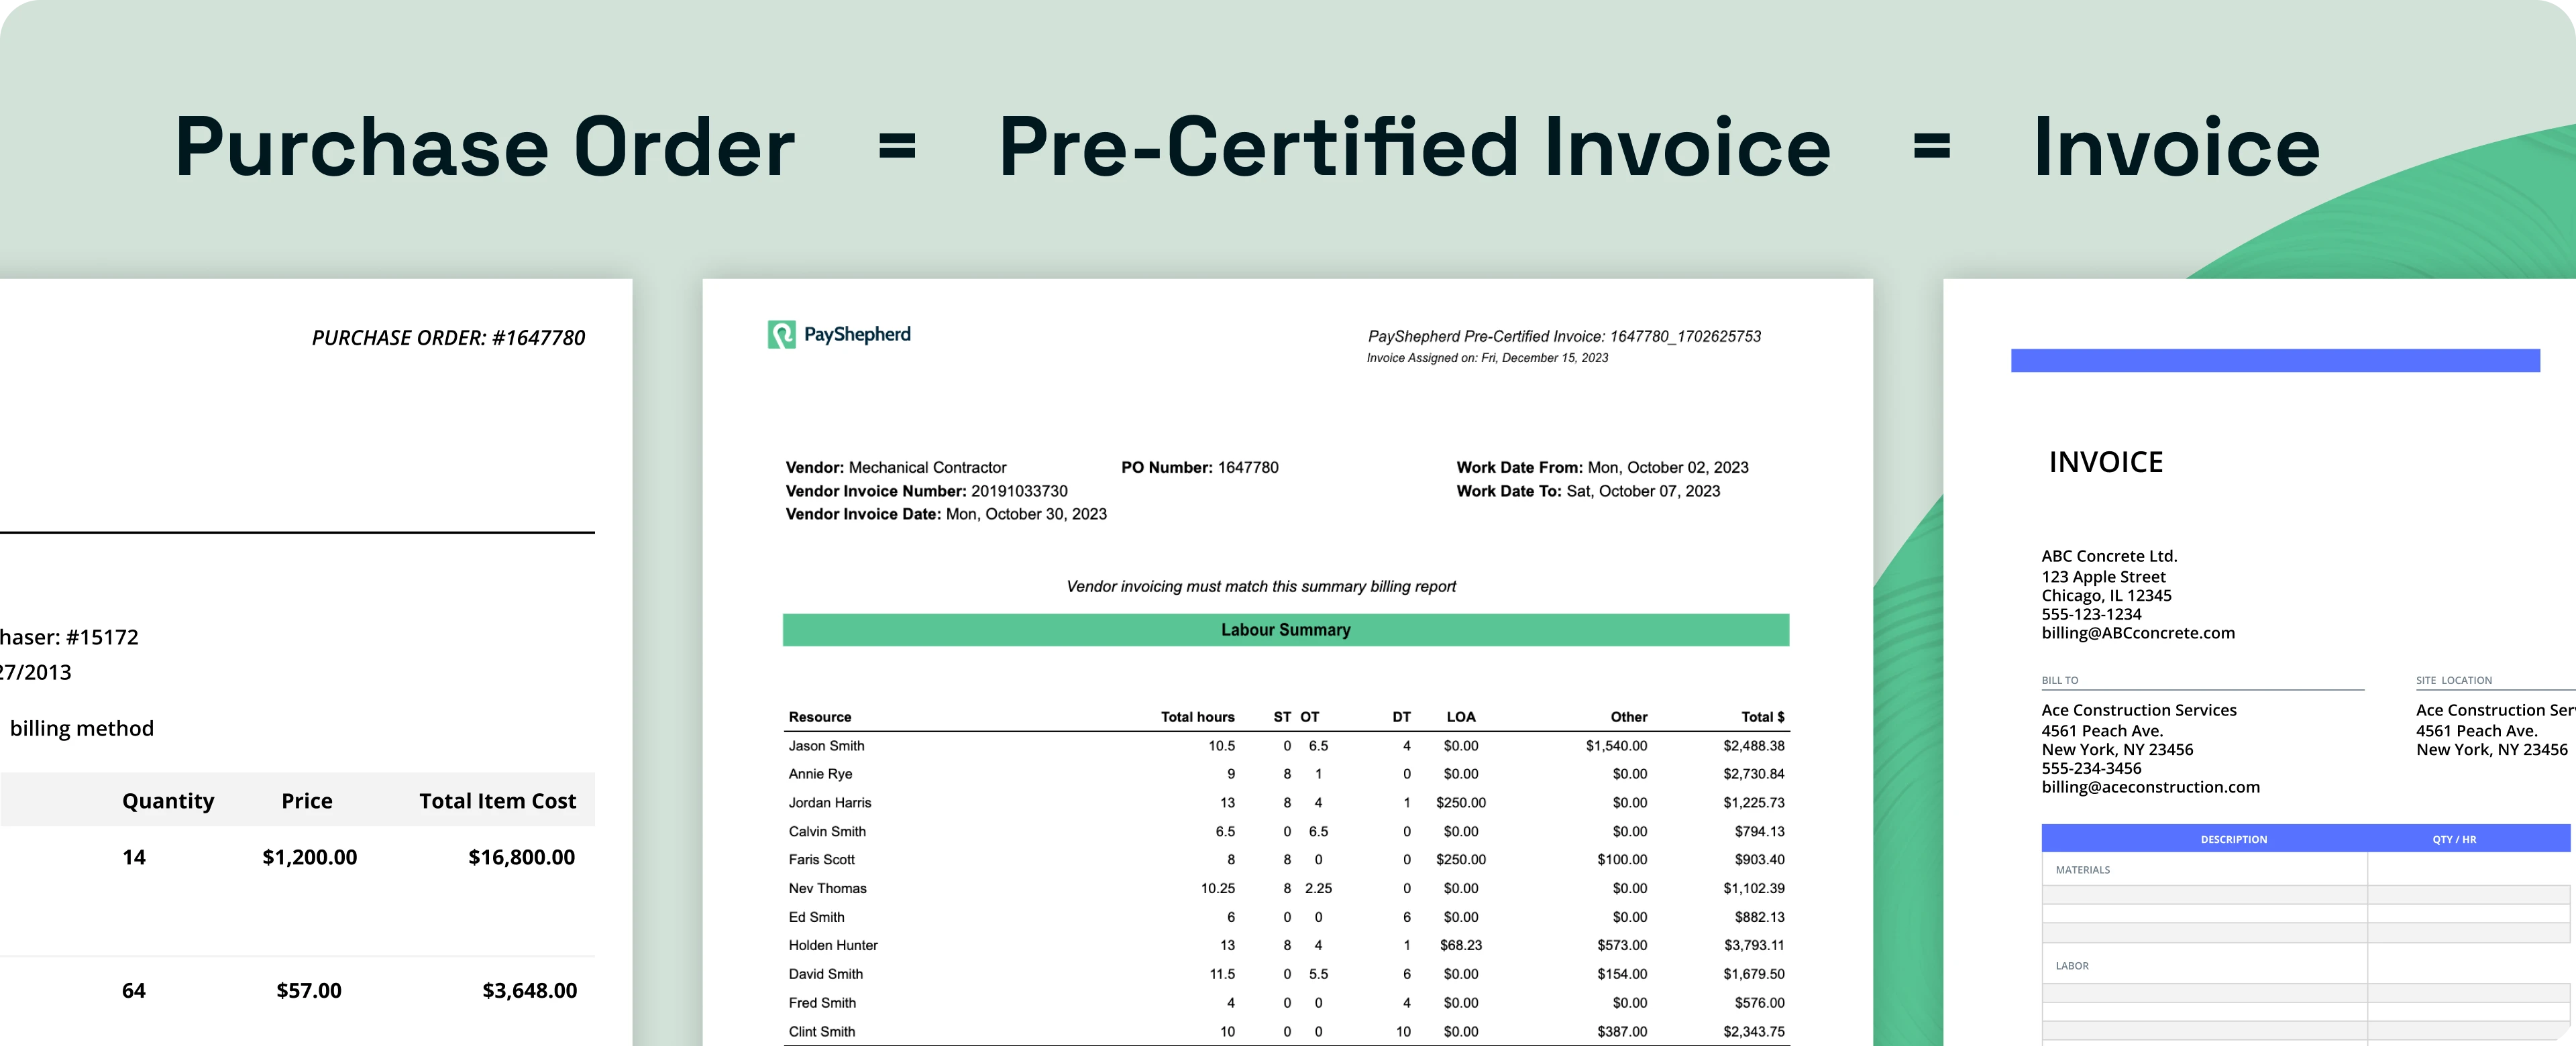Click the $16,800.00 total cell

click(x=521, y=857)
